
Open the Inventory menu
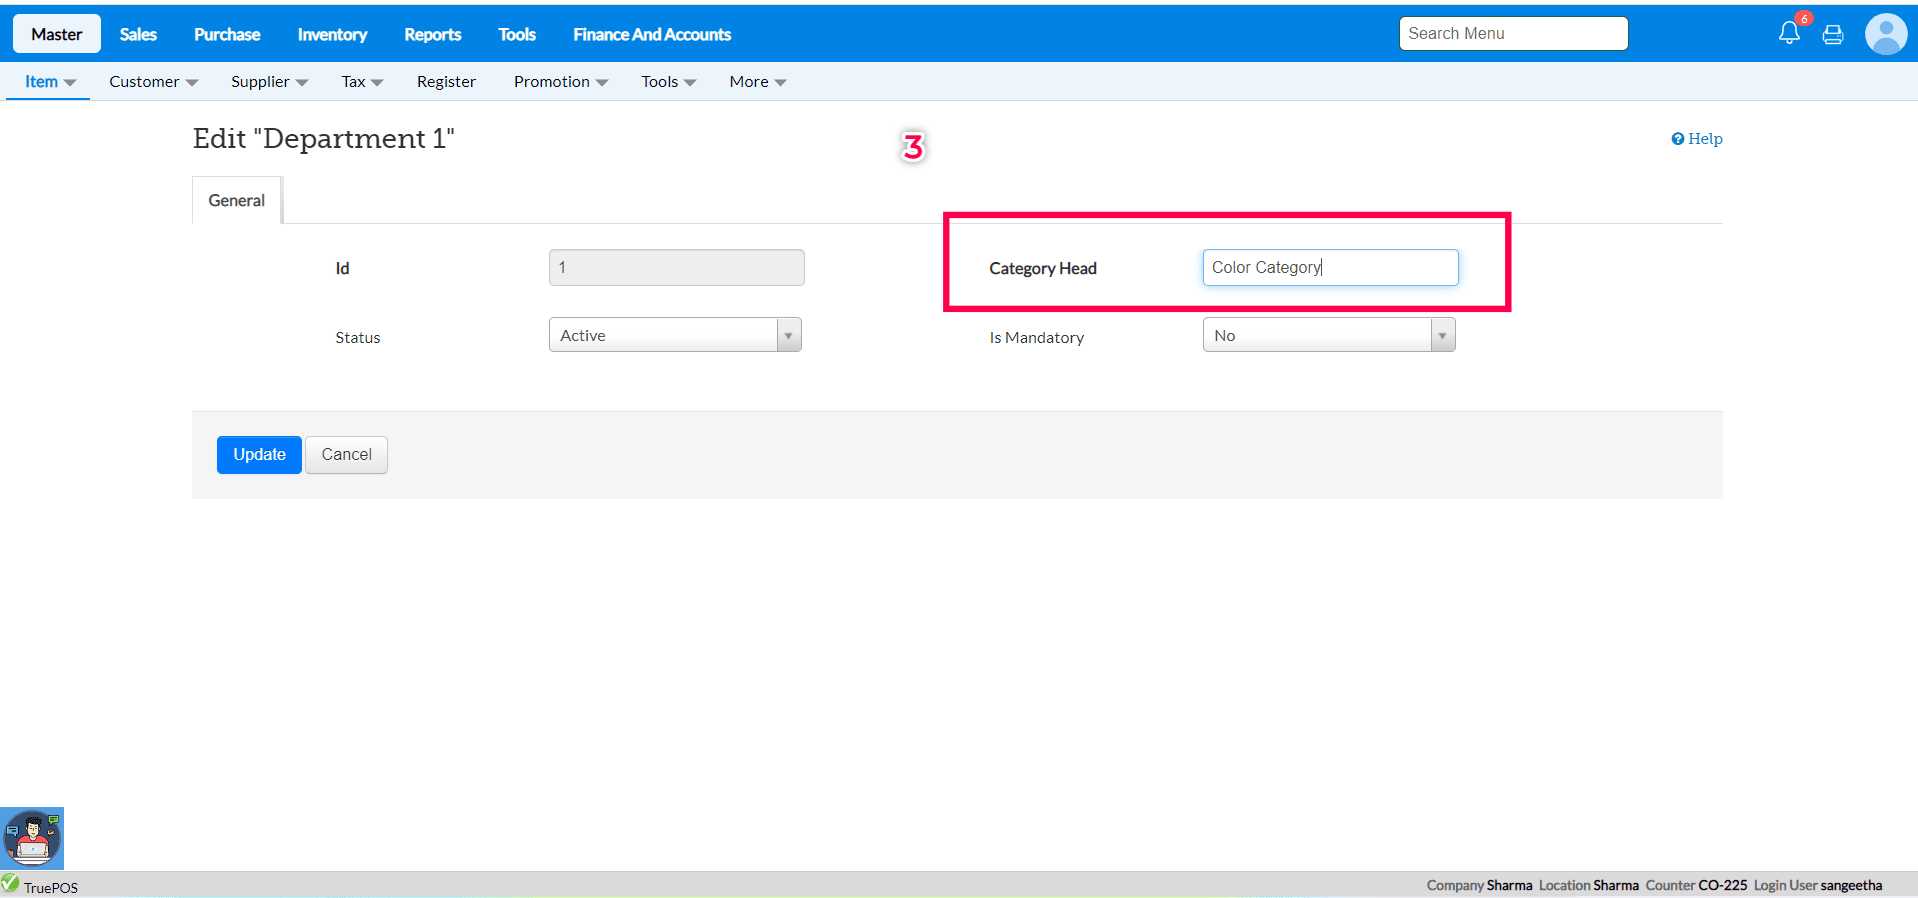tap(332, 34)
